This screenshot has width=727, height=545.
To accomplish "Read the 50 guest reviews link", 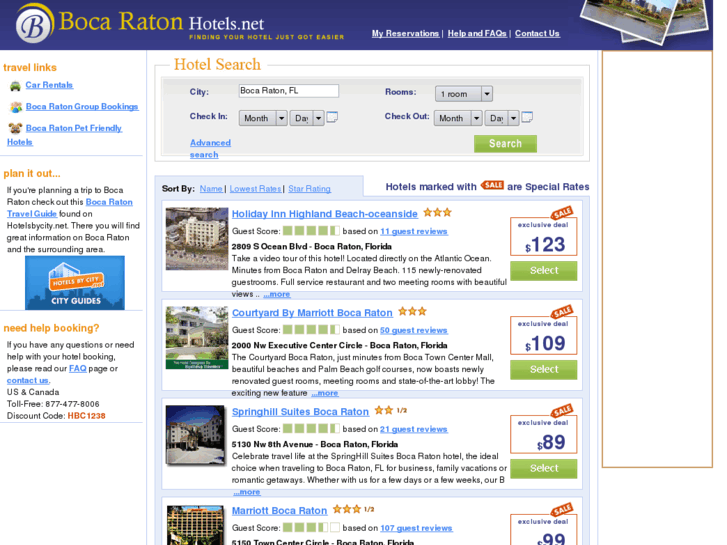I will pyautogui.click(x=414, y=330).
